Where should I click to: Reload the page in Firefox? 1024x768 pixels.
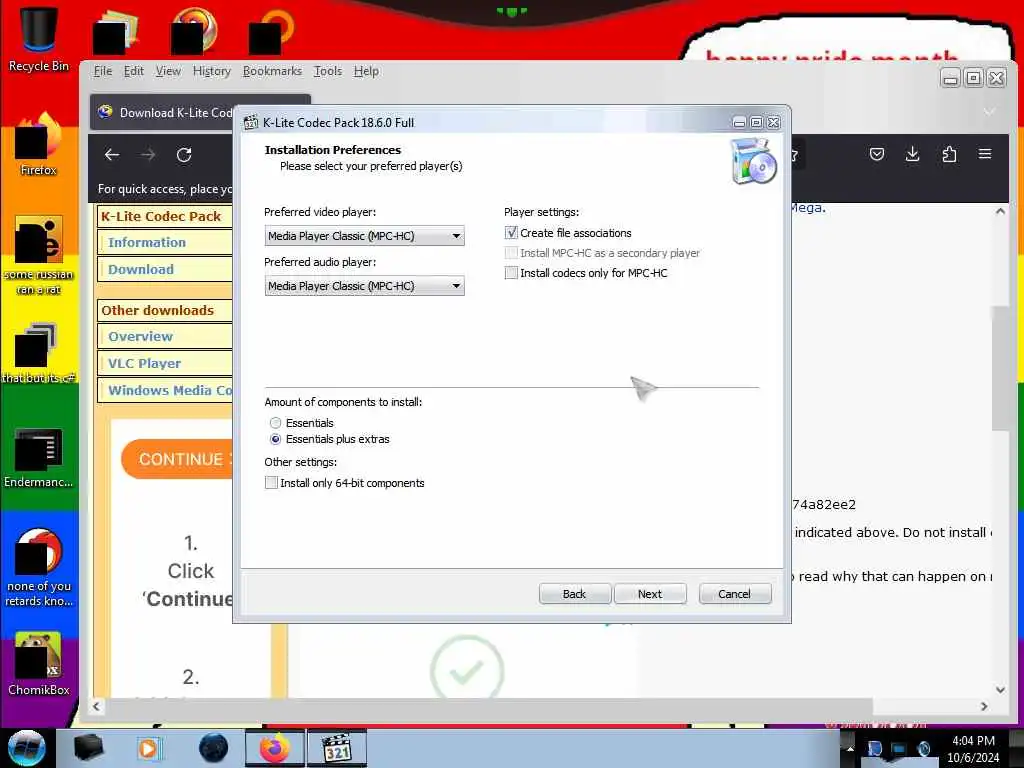[184, 155]
